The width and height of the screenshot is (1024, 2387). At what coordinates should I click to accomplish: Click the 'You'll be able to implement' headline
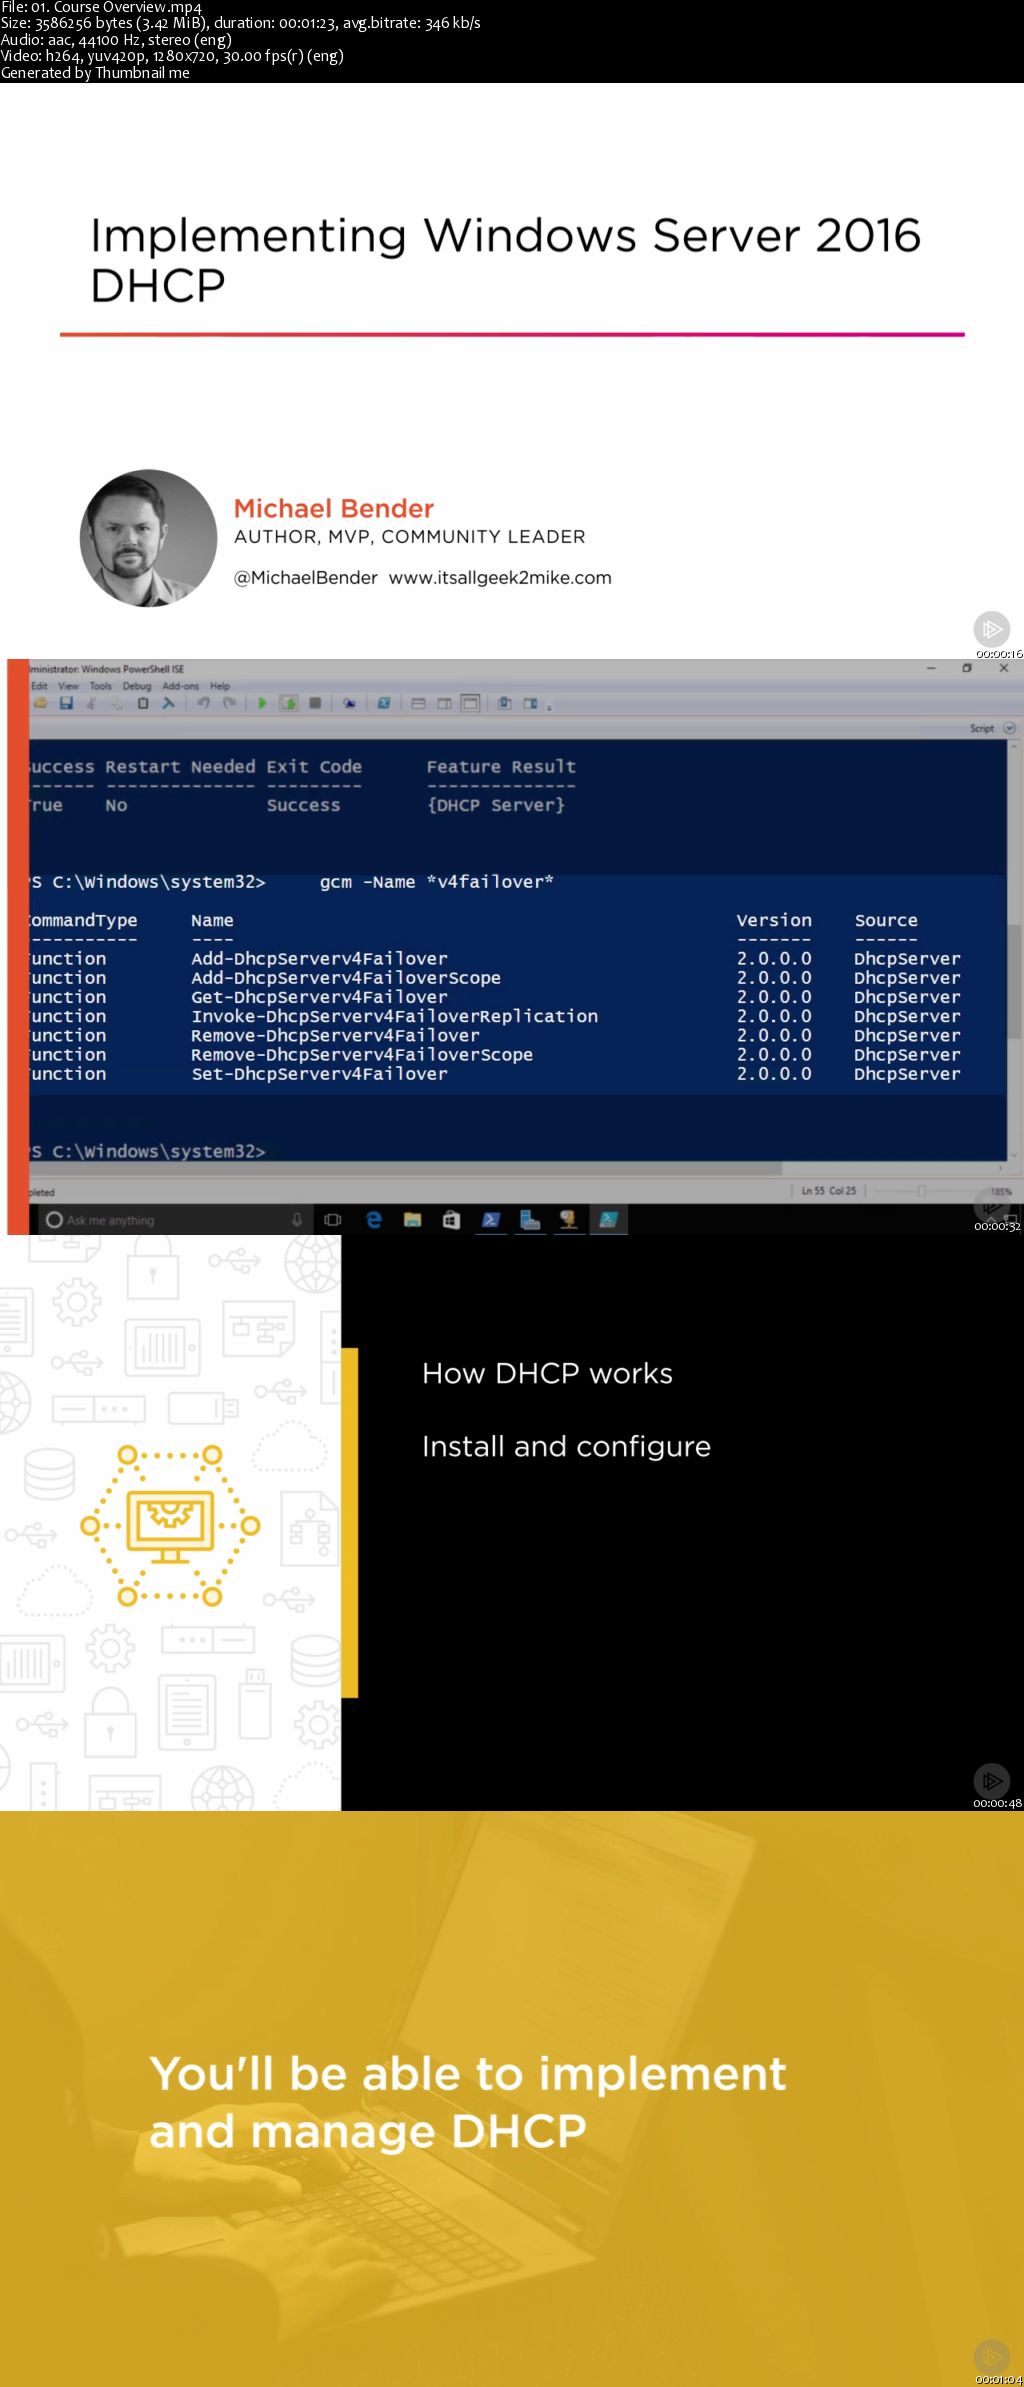468,2073
